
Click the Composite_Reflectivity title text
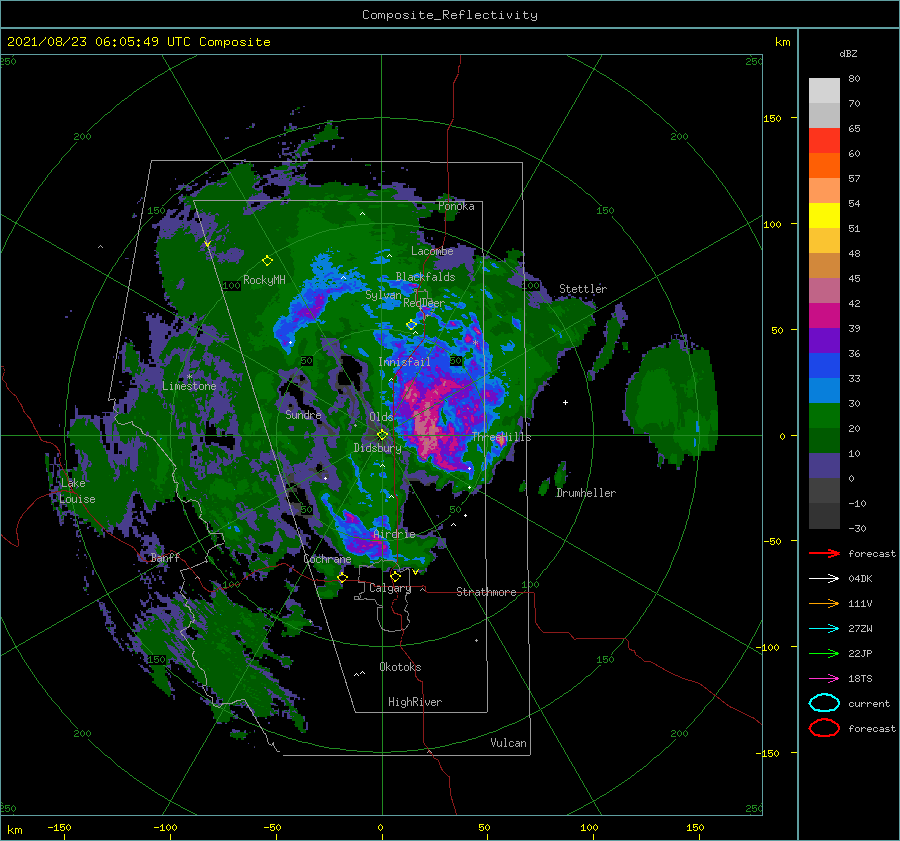click(x=450, y=15)
